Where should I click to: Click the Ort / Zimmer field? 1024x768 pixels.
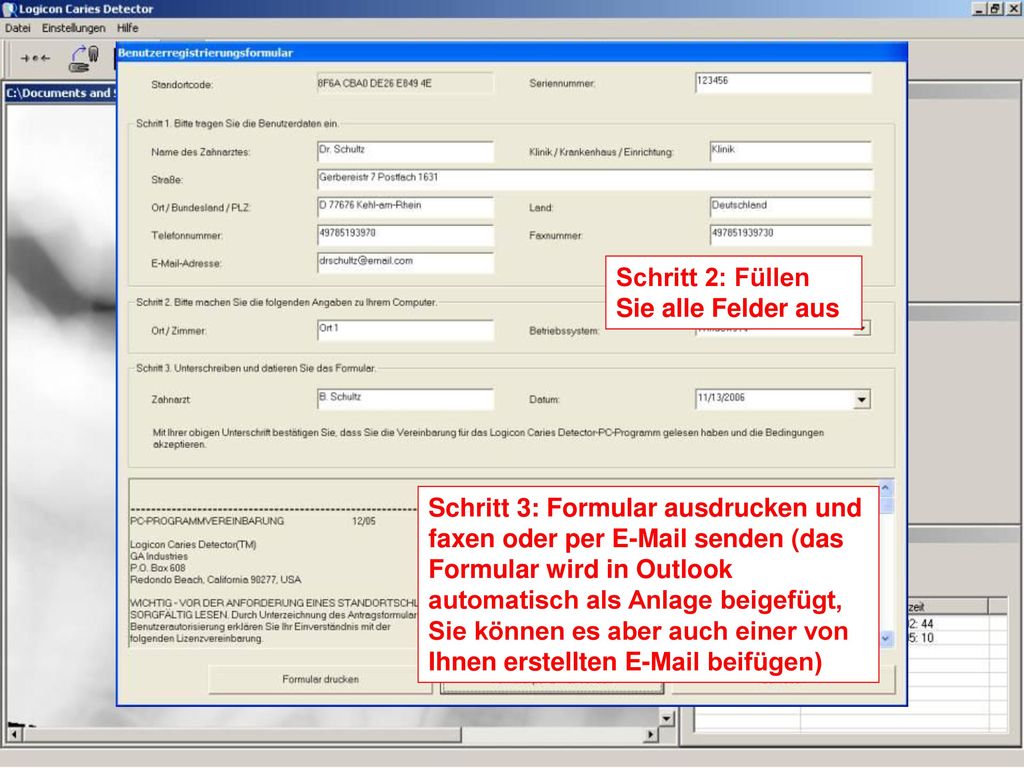(x=405, y=330)
